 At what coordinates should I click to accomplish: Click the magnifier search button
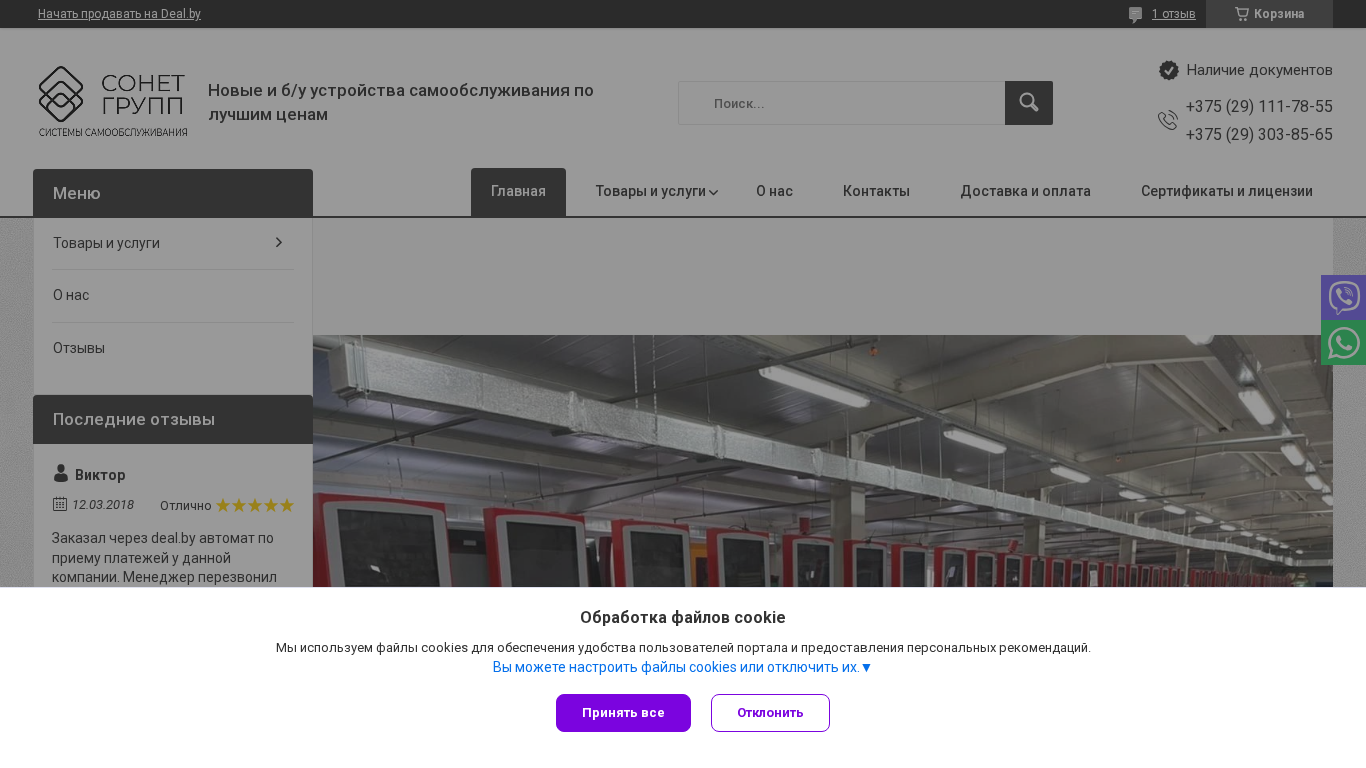[x=1029, y=103]
